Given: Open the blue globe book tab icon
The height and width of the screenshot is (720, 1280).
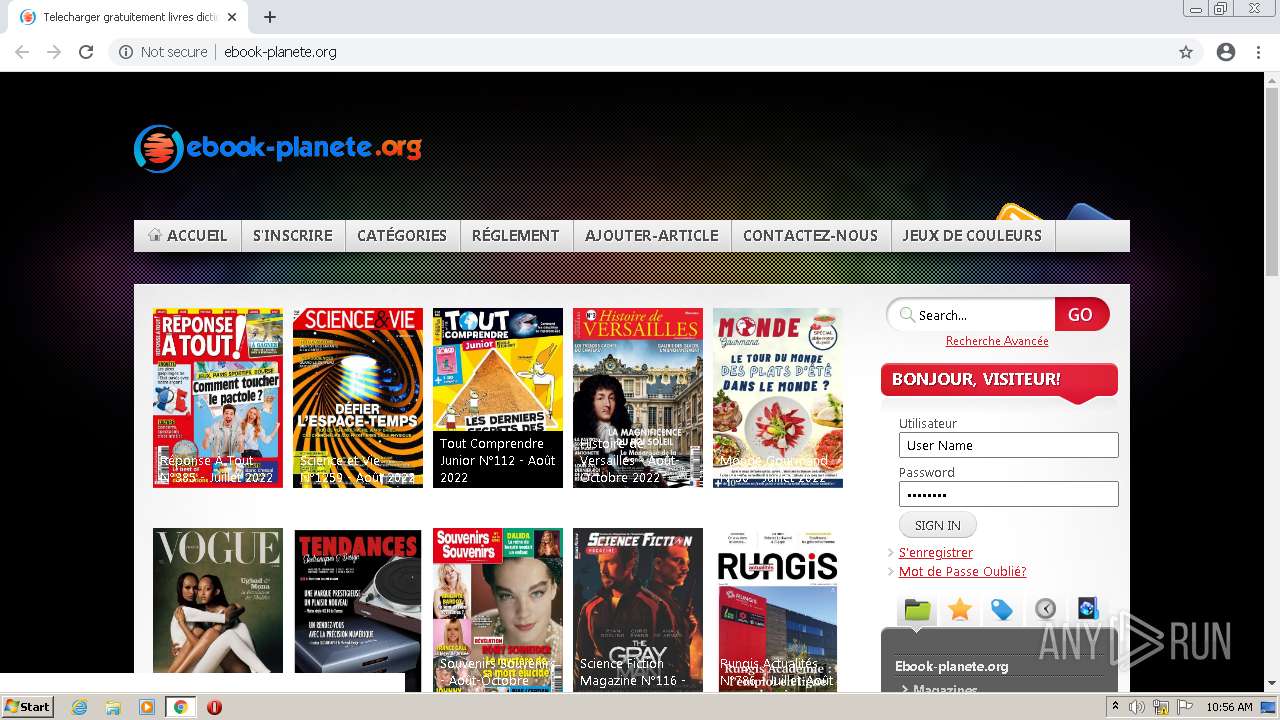Looking at the screenshot, I should point(1088,608).
